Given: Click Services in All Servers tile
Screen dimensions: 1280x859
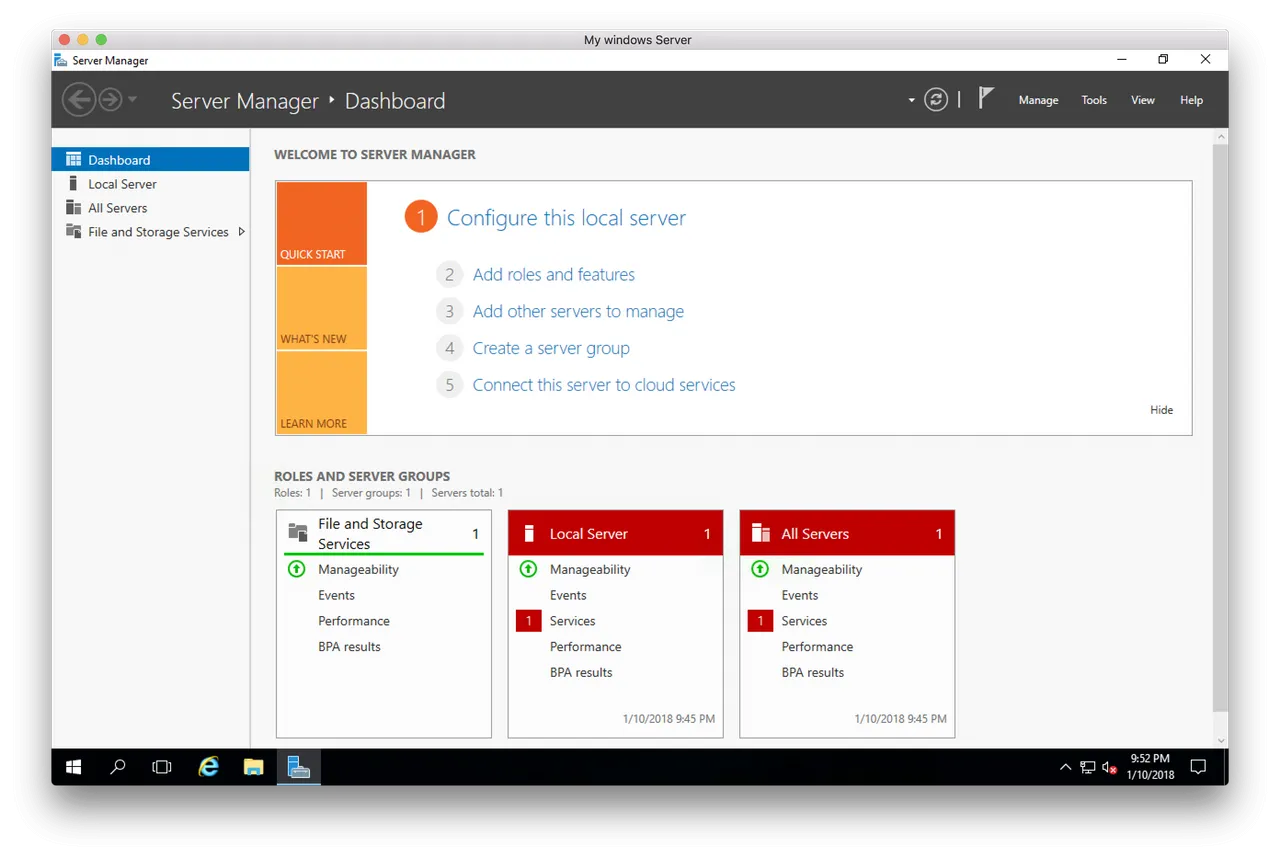Looking at the screenshot, I should (804, 621).
